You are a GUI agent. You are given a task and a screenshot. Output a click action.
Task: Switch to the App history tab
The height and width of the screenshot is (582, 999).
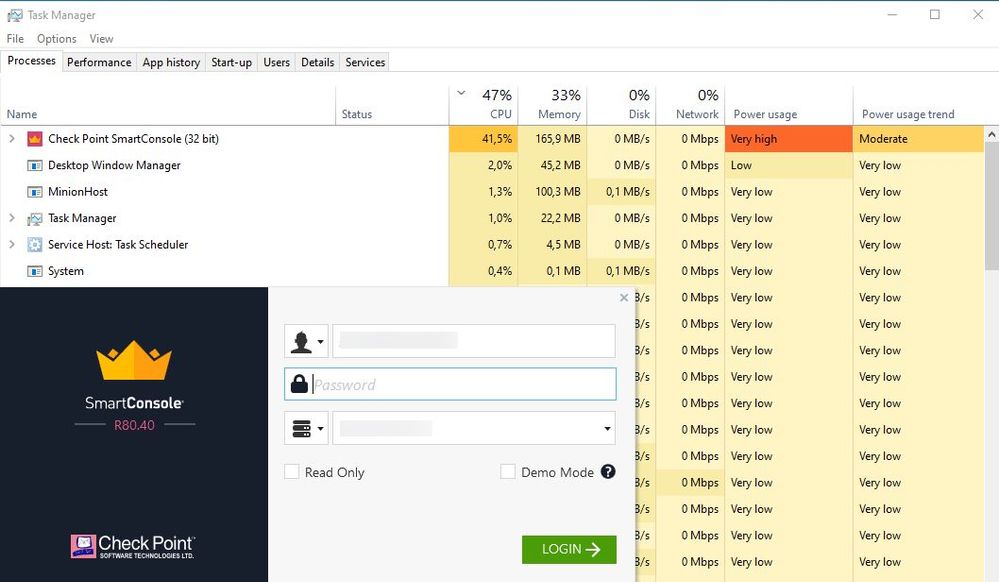pyautogui.click(x=171, y=62)
